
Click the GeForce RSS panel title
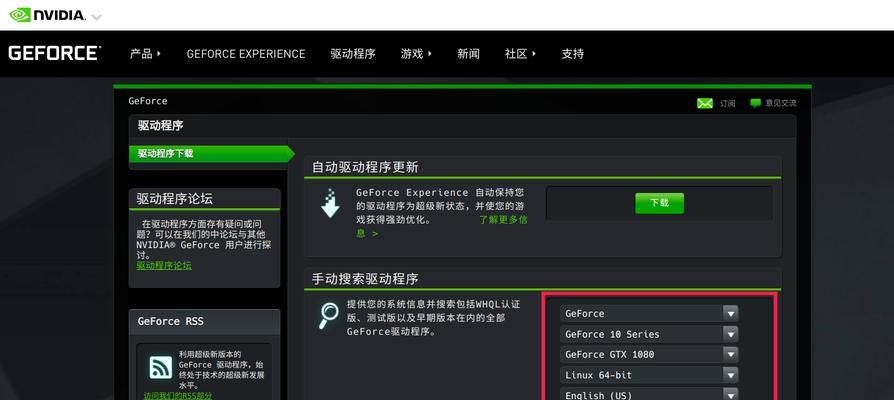tap(170, 321)
